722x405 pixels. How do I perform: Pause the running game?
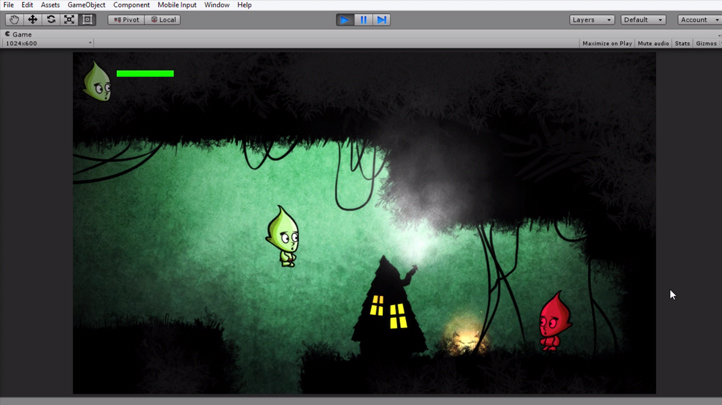363,20
